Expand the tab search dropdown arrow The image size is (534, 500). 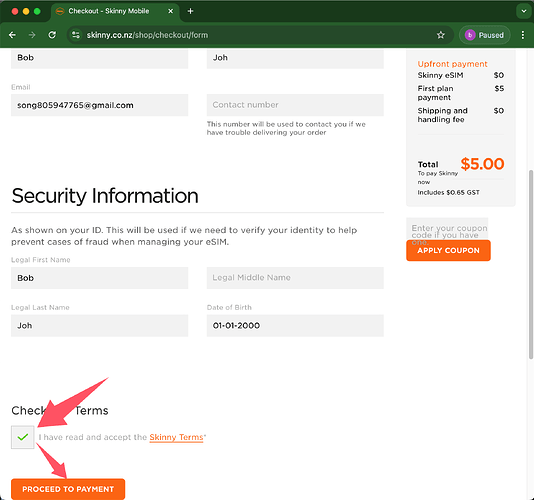523,11
